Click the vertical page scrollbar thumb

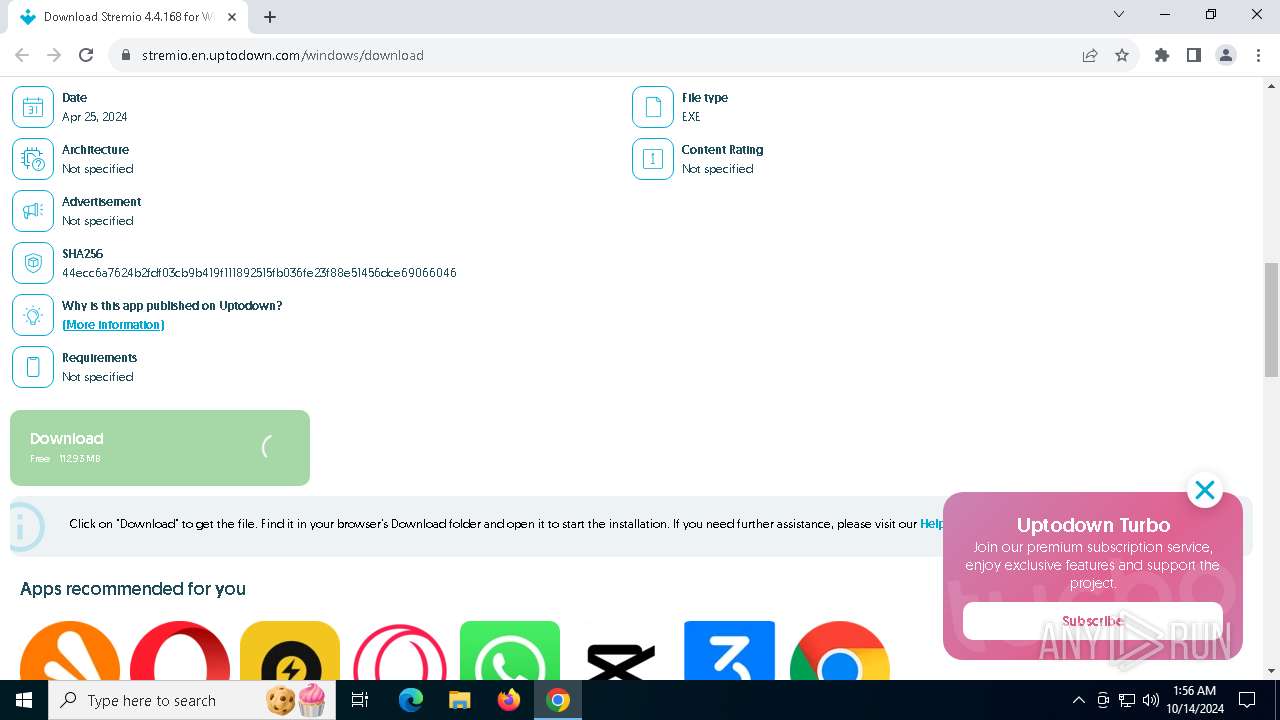1271,320
